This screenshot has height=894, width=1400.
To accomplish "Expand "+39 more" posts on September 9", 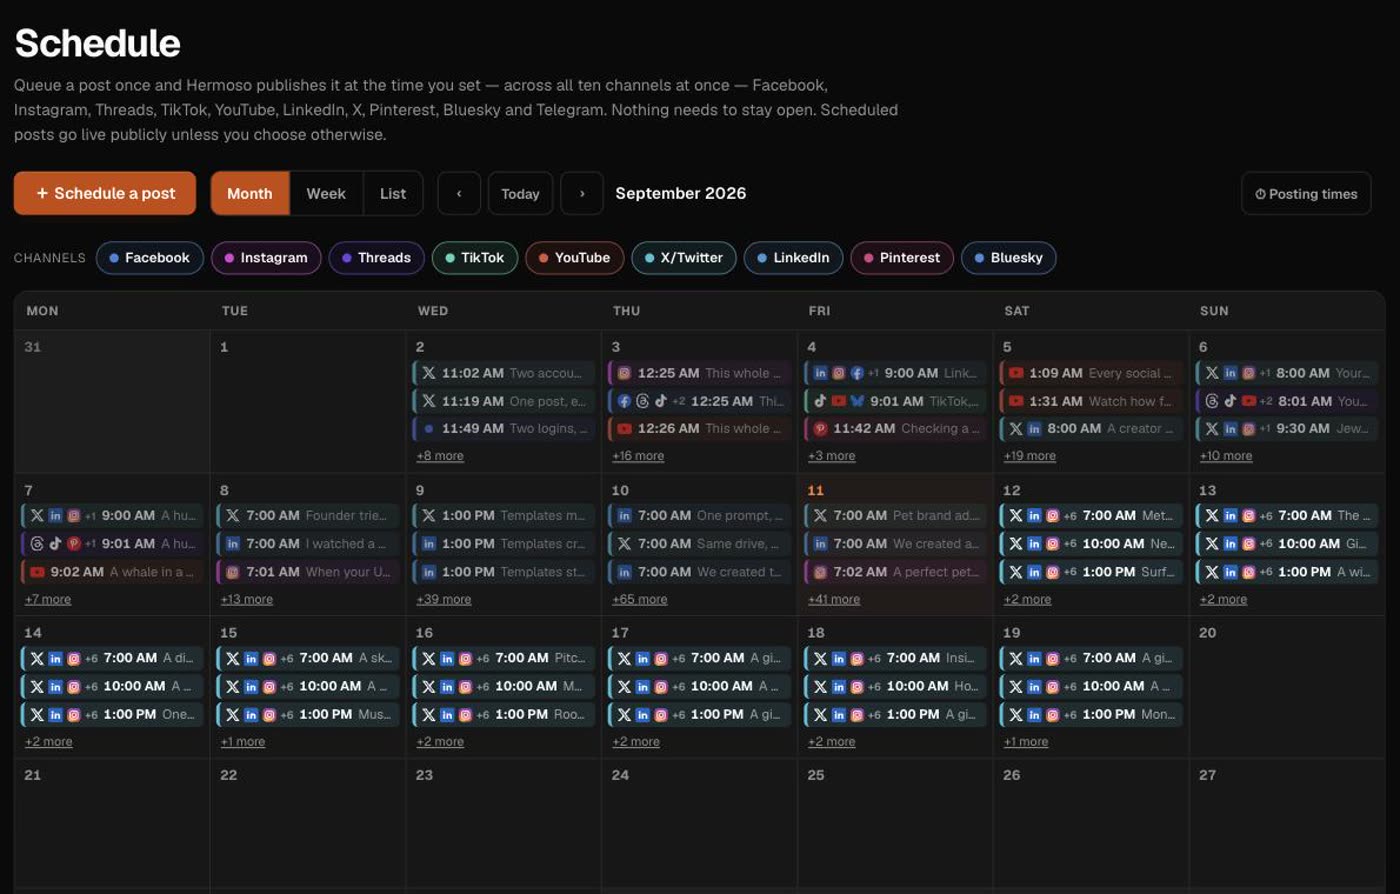I will [444, 599].
